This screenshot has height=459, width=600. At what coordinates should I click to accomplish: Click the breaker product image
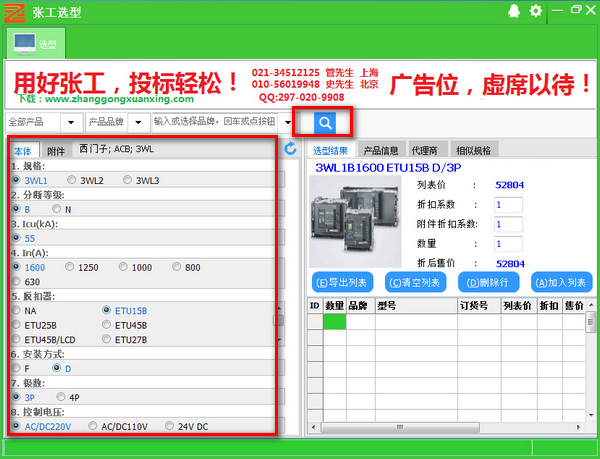pyautogui.click(x=355, y=222)
